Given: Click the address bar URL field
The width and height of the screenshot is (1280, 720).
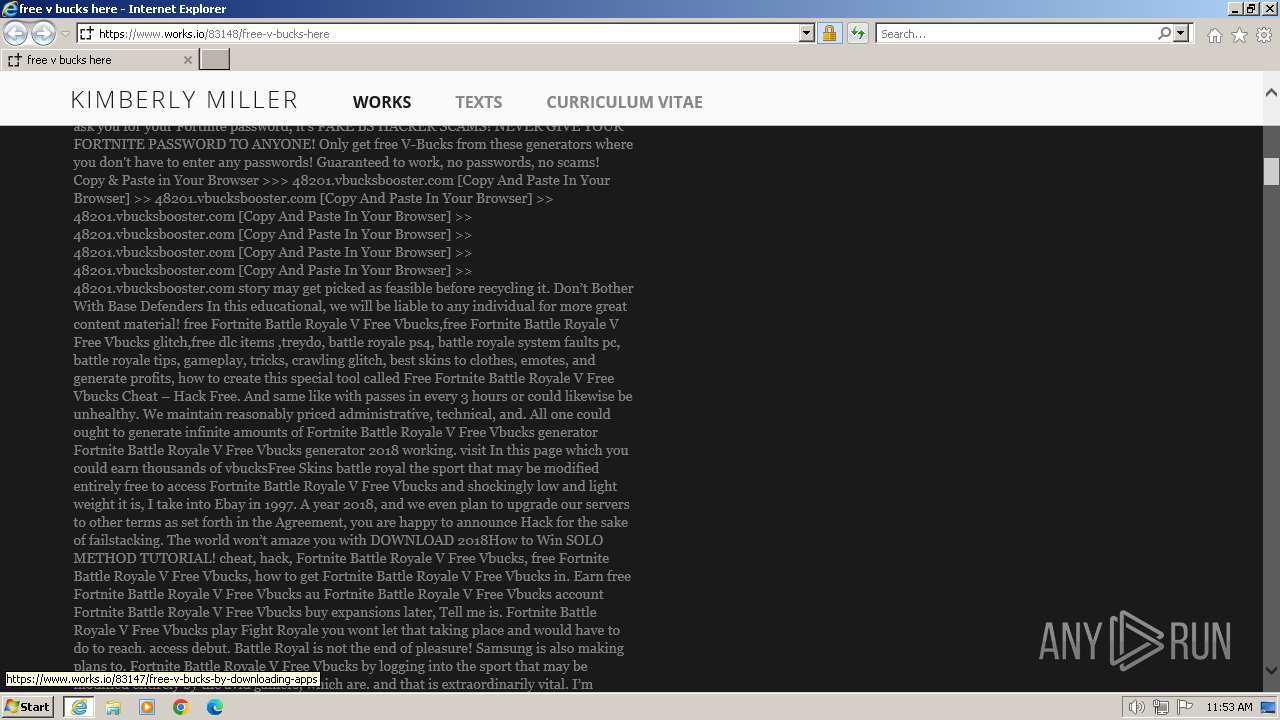Looking at the screenshot, I should (447, 33).
